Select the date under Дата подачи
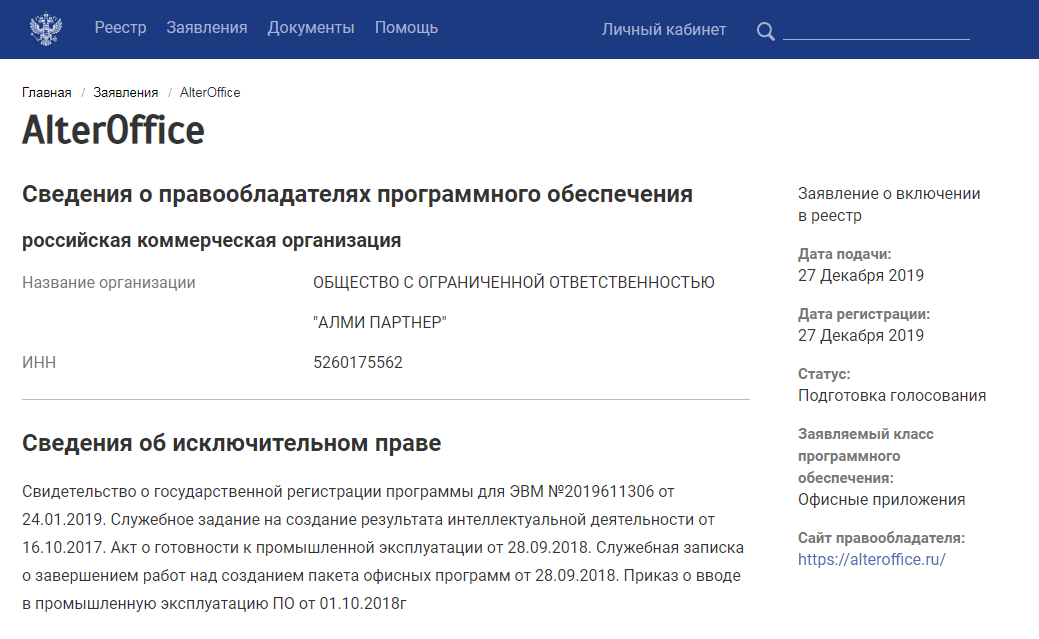The width and height of the screenshot is (1039, 639). point(861,276)
